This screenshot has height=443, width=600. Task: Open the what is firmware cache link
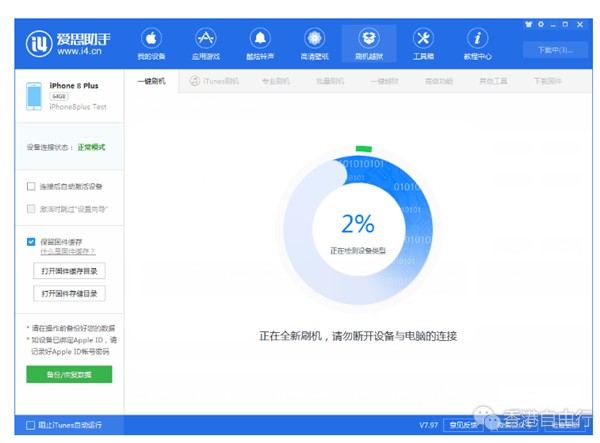[x=68, y=251]
